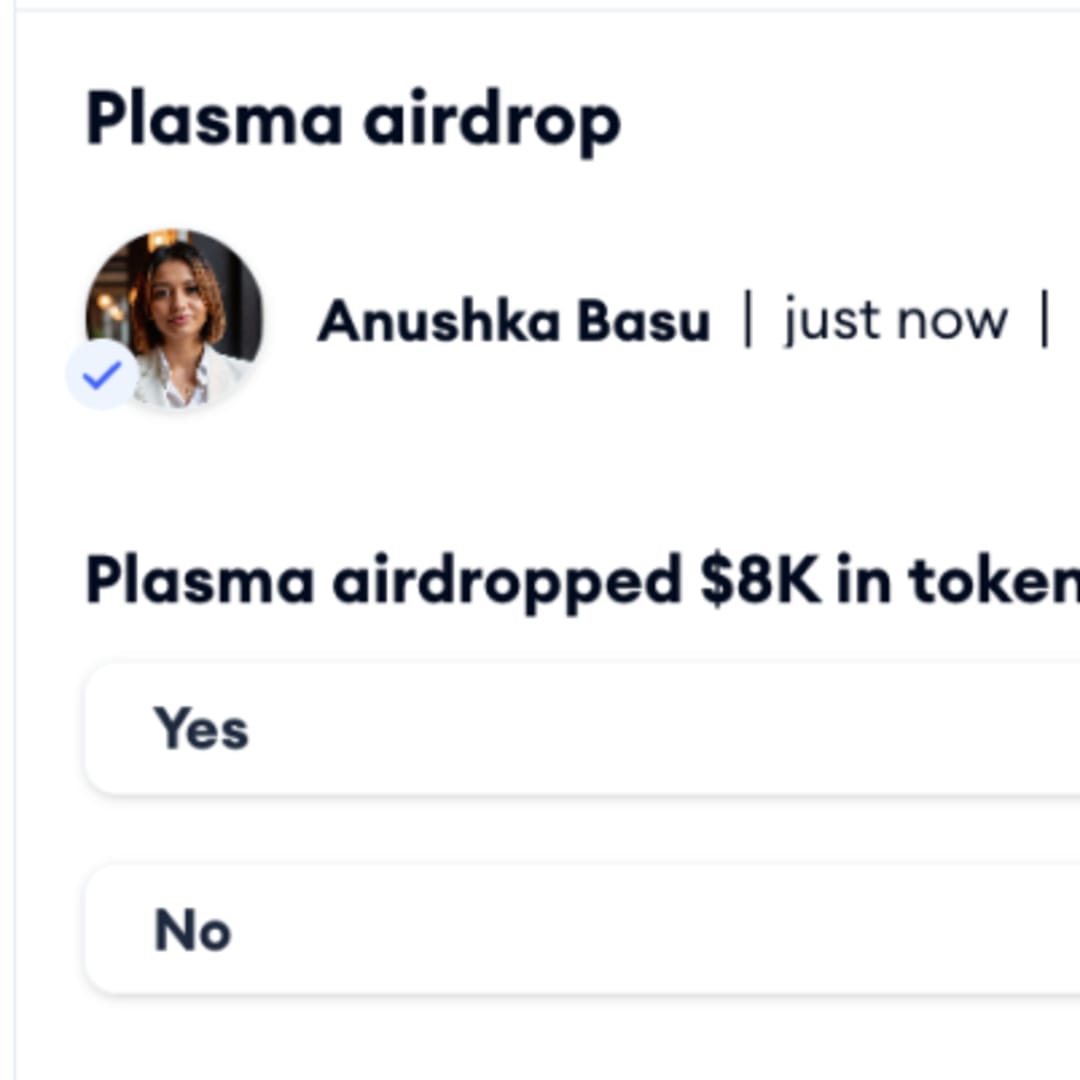Click the "just now" timestamp
Image resolution: width=1080 pixels, height=1080 pixels.
click(x=896, y=321)
